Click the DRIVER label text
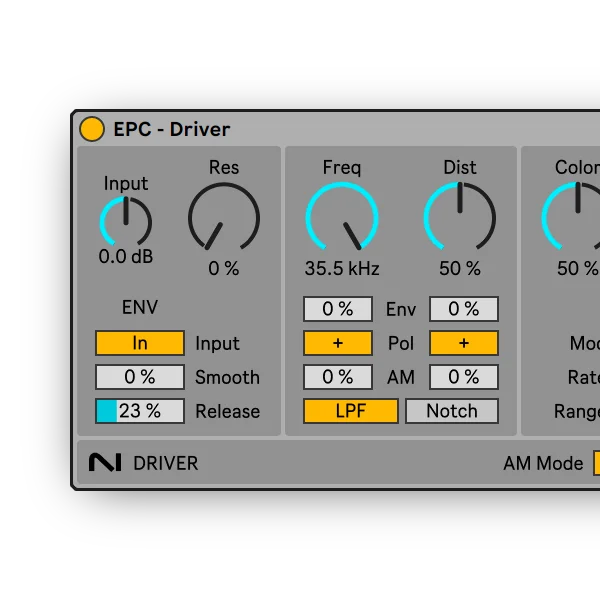The width and height of the screenshot is (600, 600). (166, 463)
